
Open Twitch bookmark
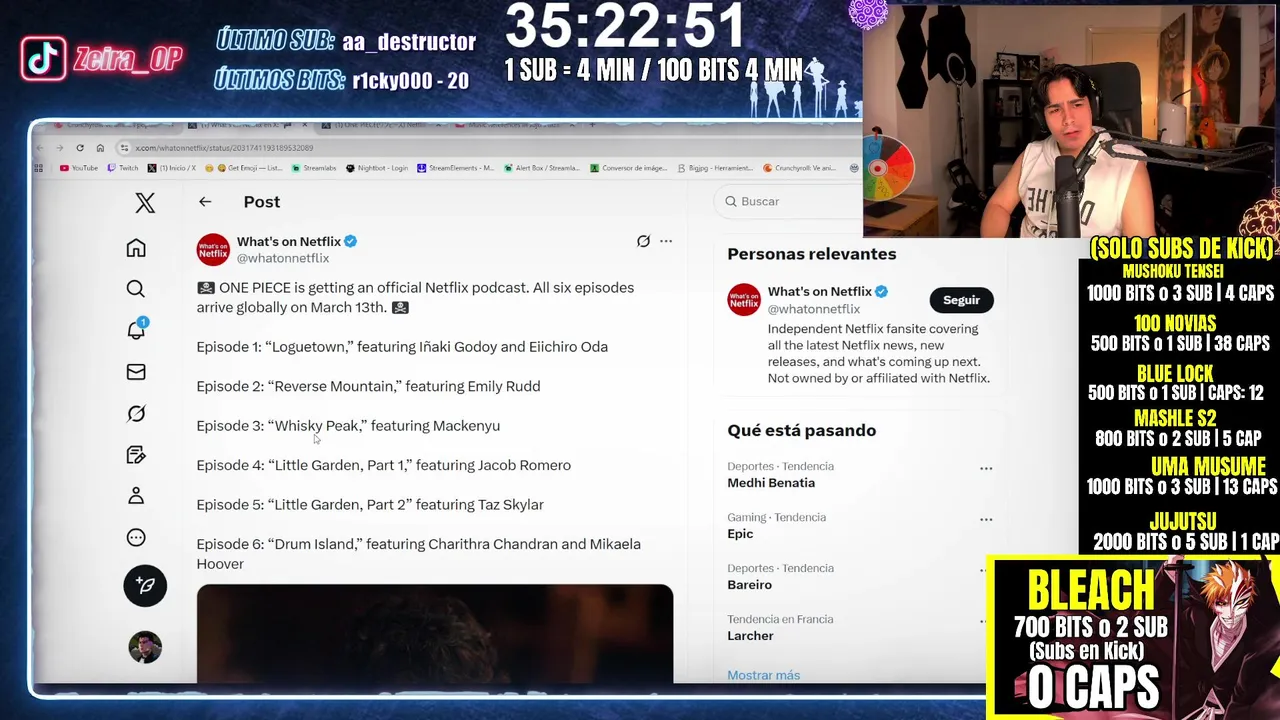point(123,168)
